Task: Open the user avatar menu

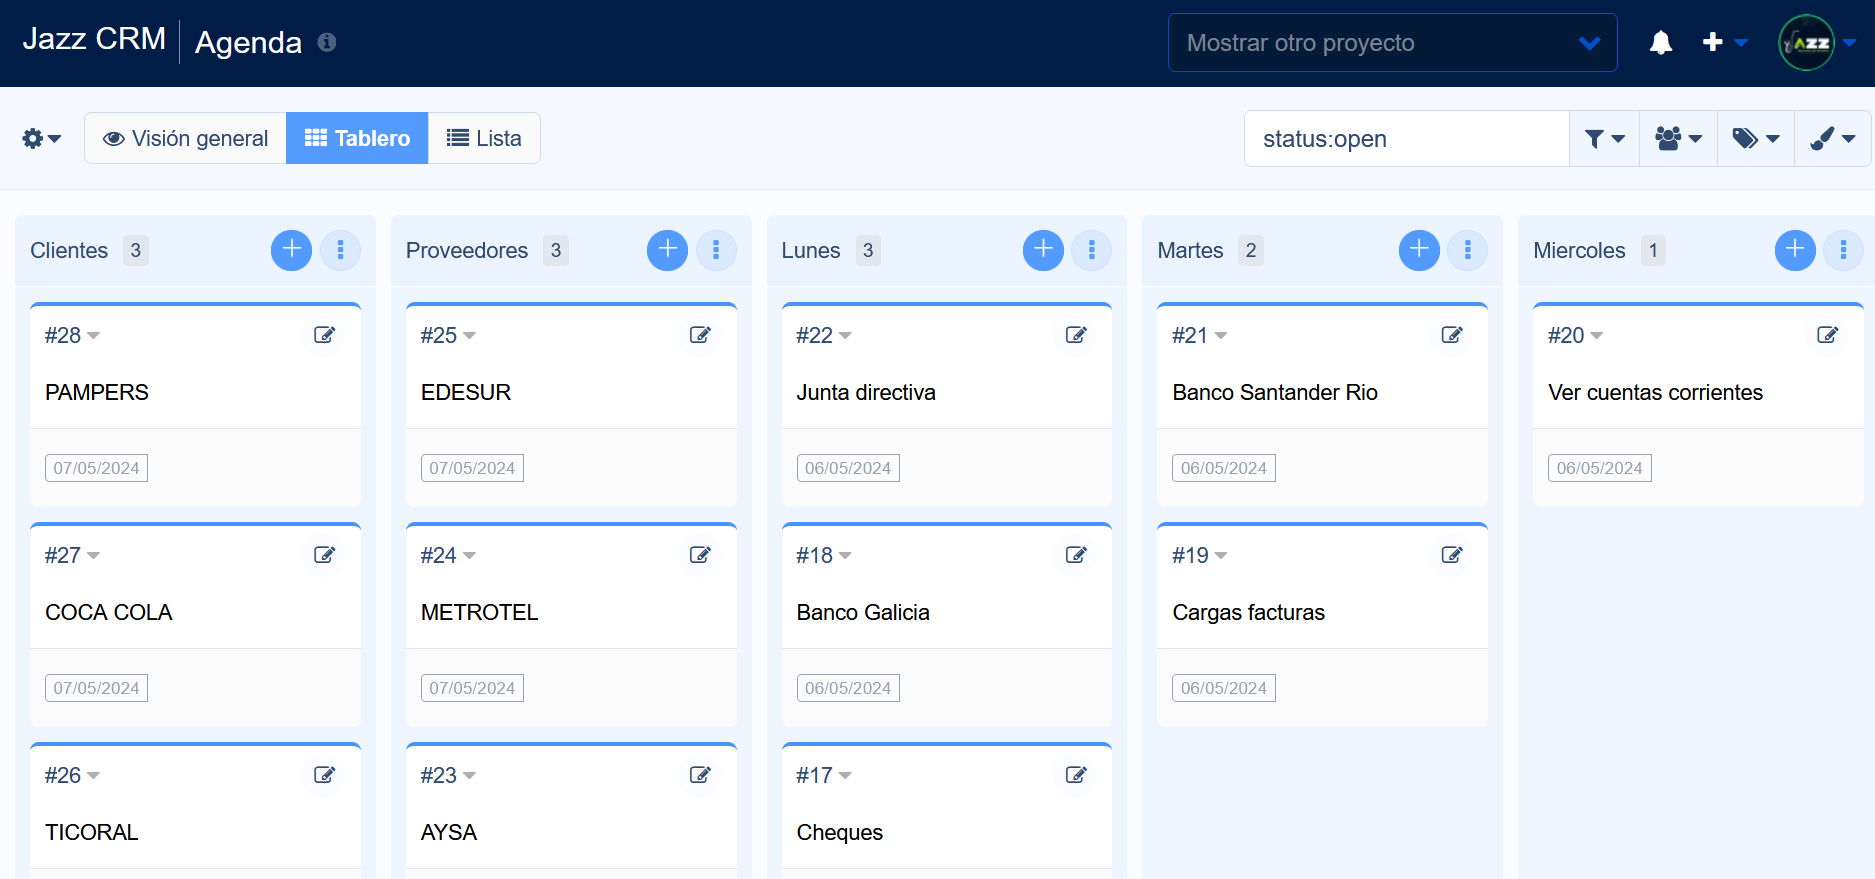Action: click(1816, 42)
